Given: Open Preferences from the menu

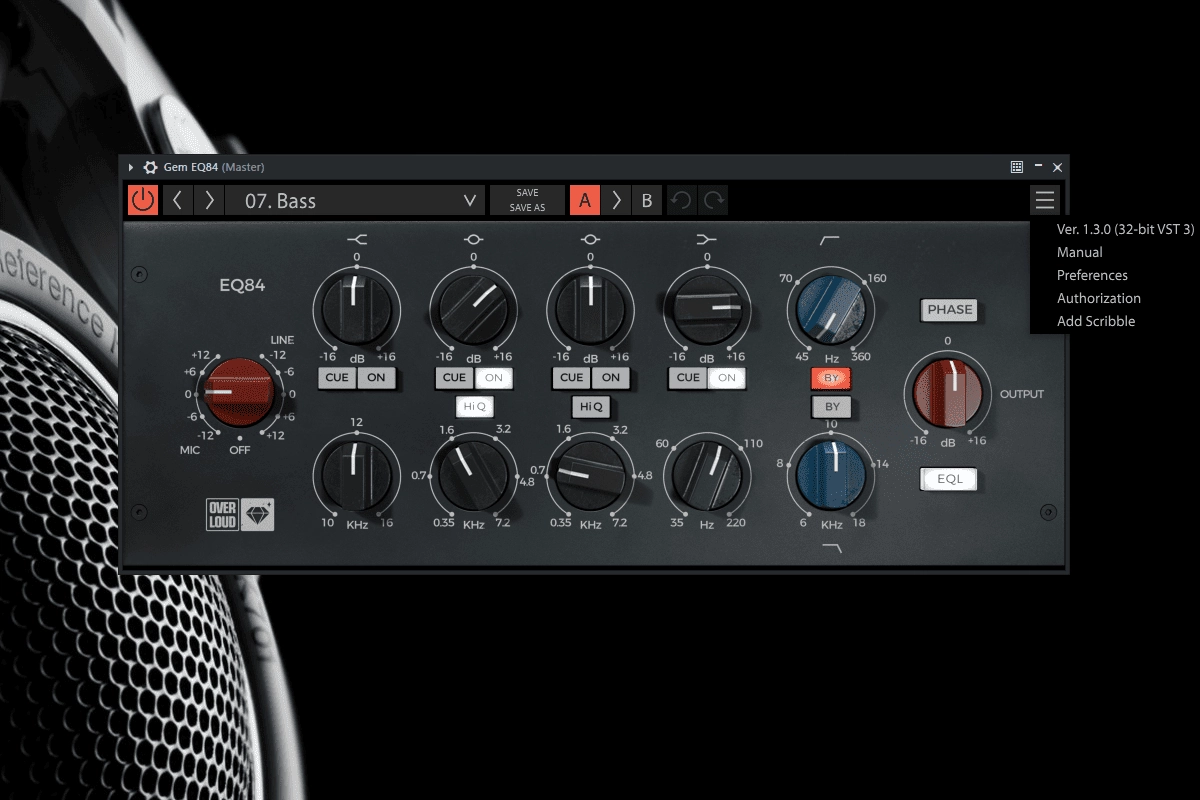Looking at the screenshot, I should 1092,275.
